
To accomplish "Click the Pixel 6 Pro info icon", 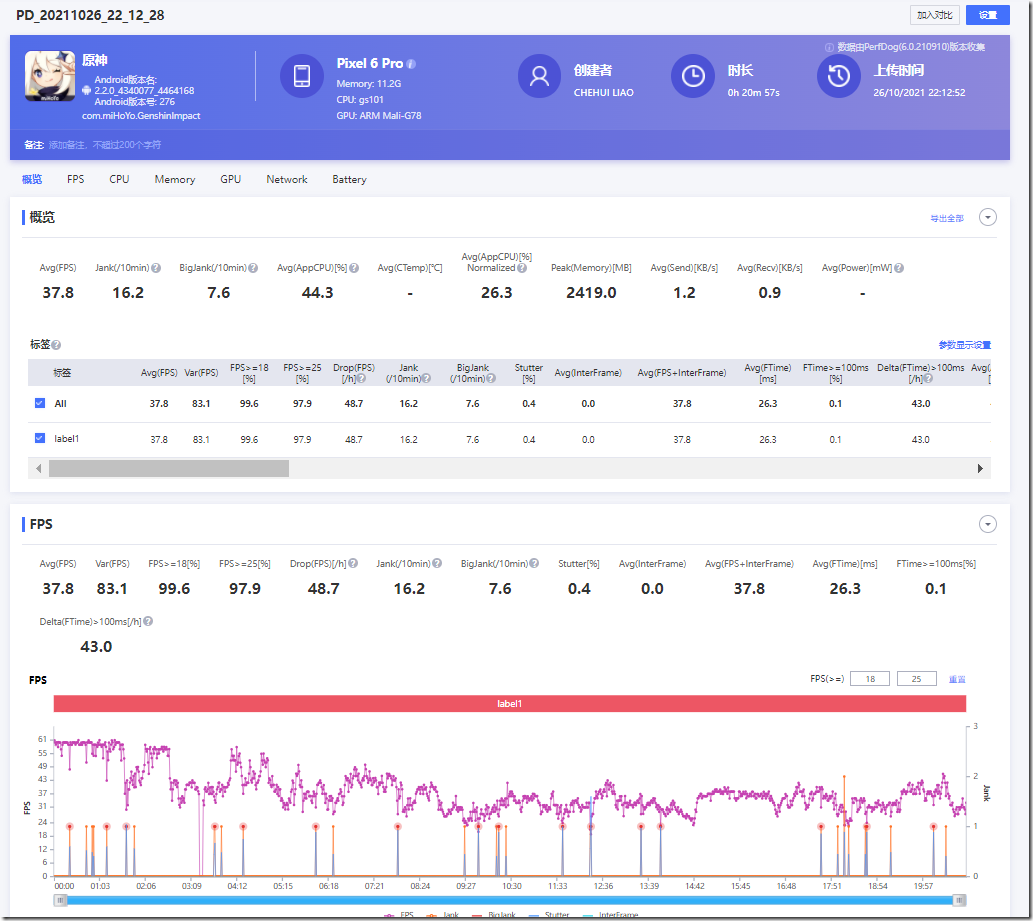I will pyautogui.click(x=411, y=64).
